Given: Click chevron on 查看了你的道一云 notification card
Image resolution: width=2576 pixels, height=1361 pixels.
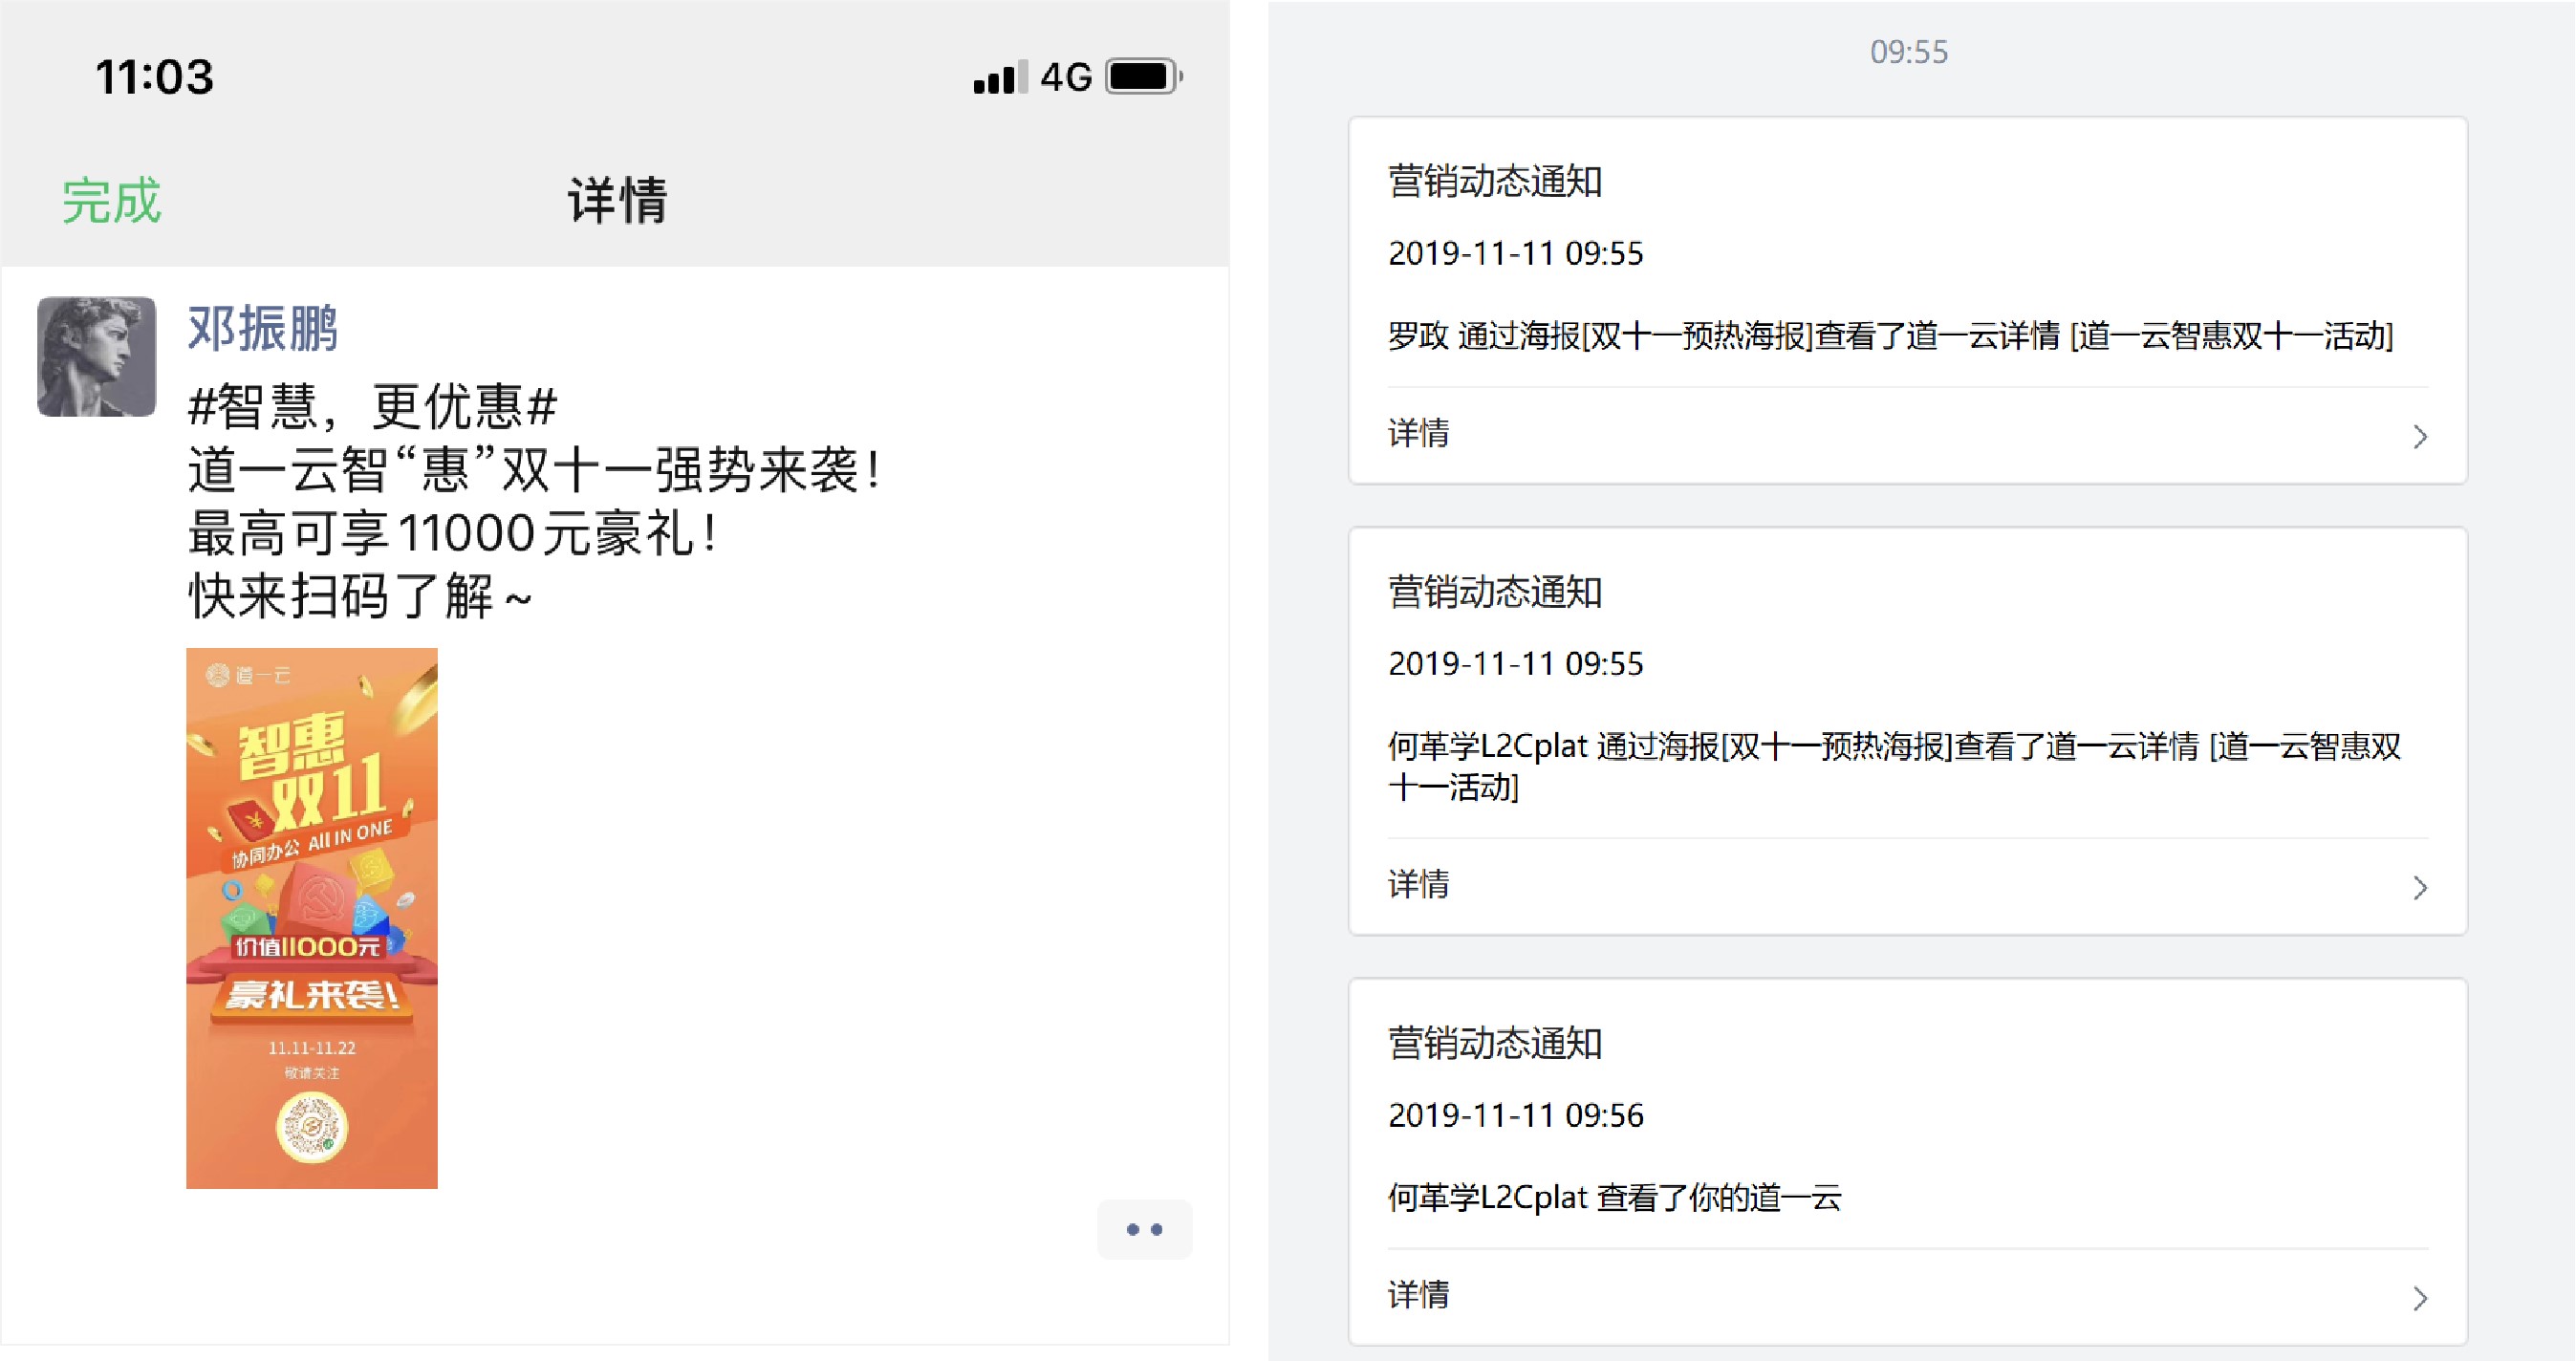Looking at the screenshot, I should [x=2420, y=1298].
